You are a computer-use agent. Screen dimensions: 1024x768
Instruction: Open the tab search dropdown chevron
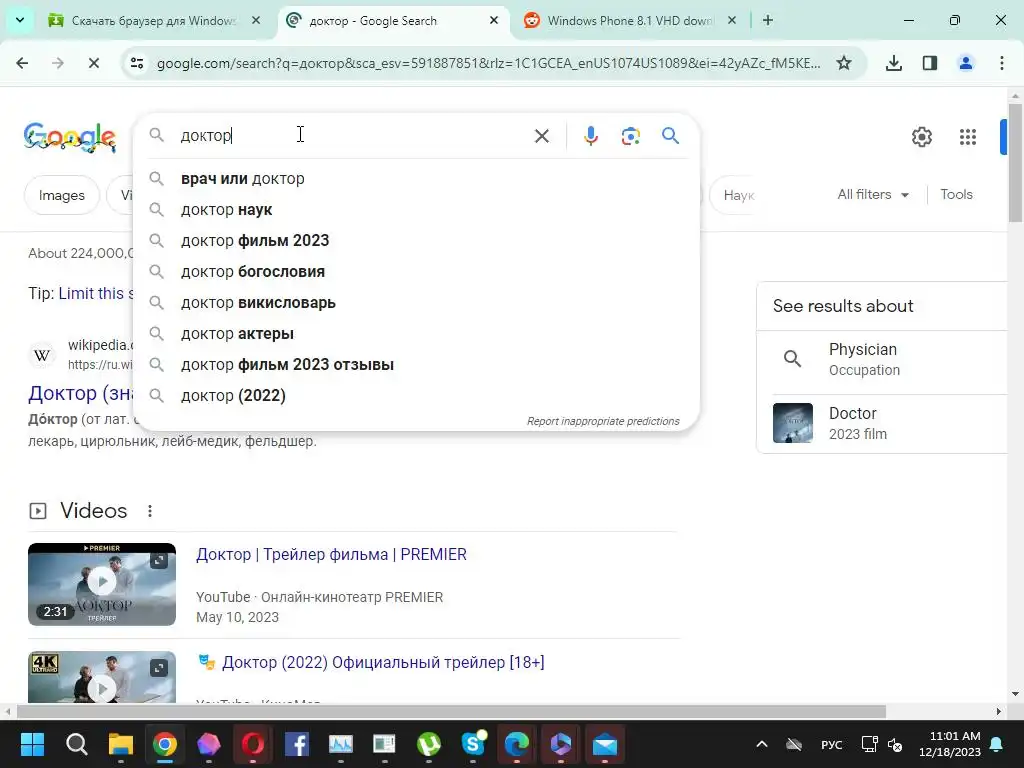click(20, 20)
